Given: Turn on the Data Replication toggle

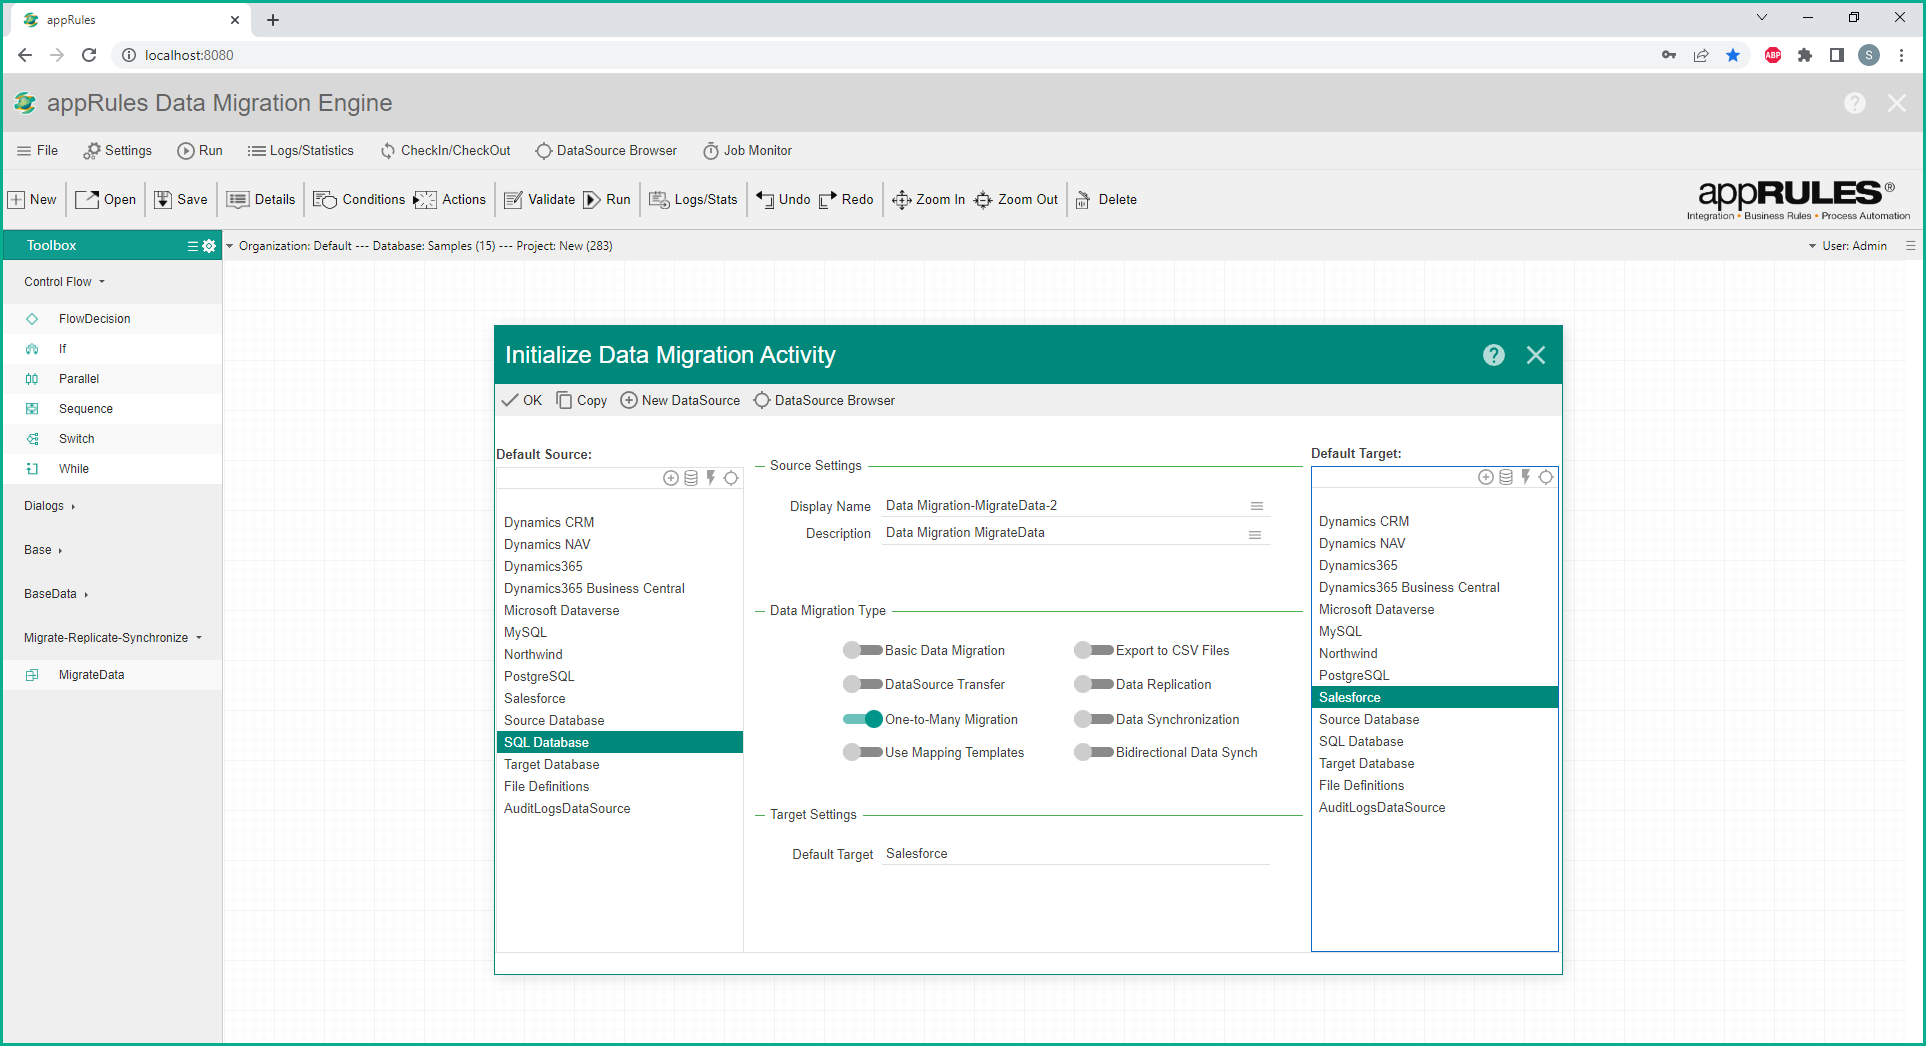Looking at the screenshot, I should (1093, 685).
